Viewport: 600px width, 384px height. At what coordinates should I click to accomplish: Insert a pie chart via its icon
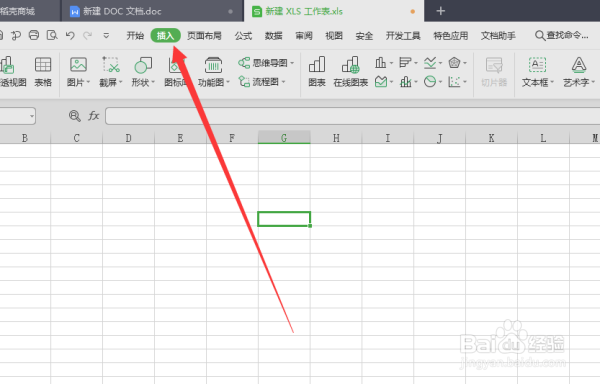430,81
